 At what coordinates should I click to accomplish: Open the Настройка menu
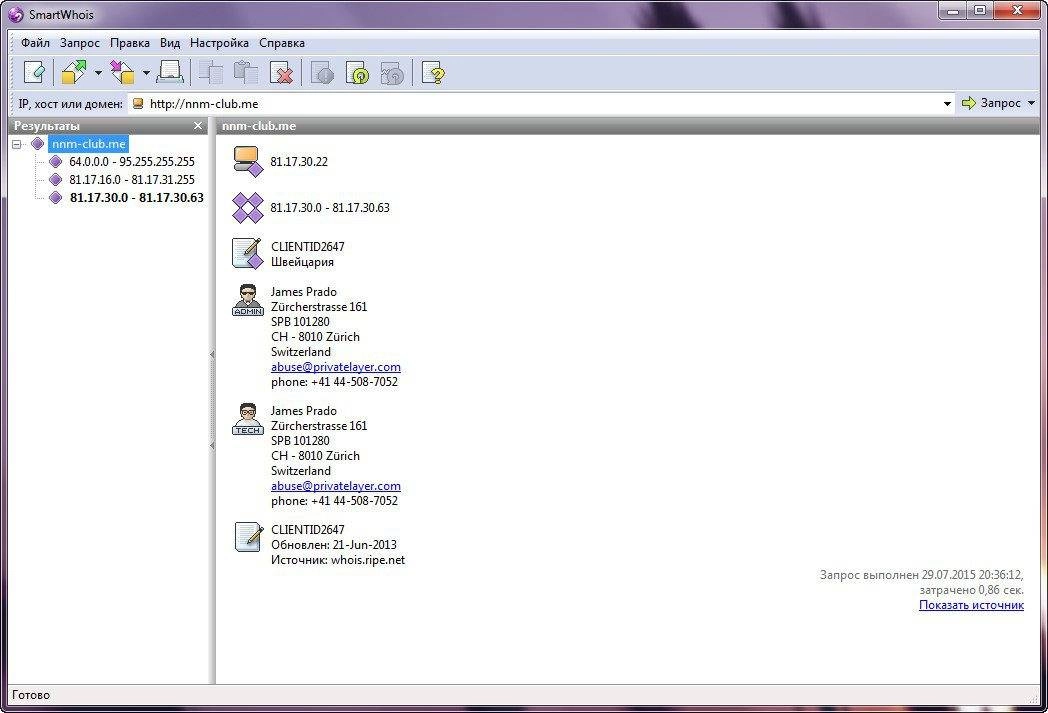click(x=219, y=43)
